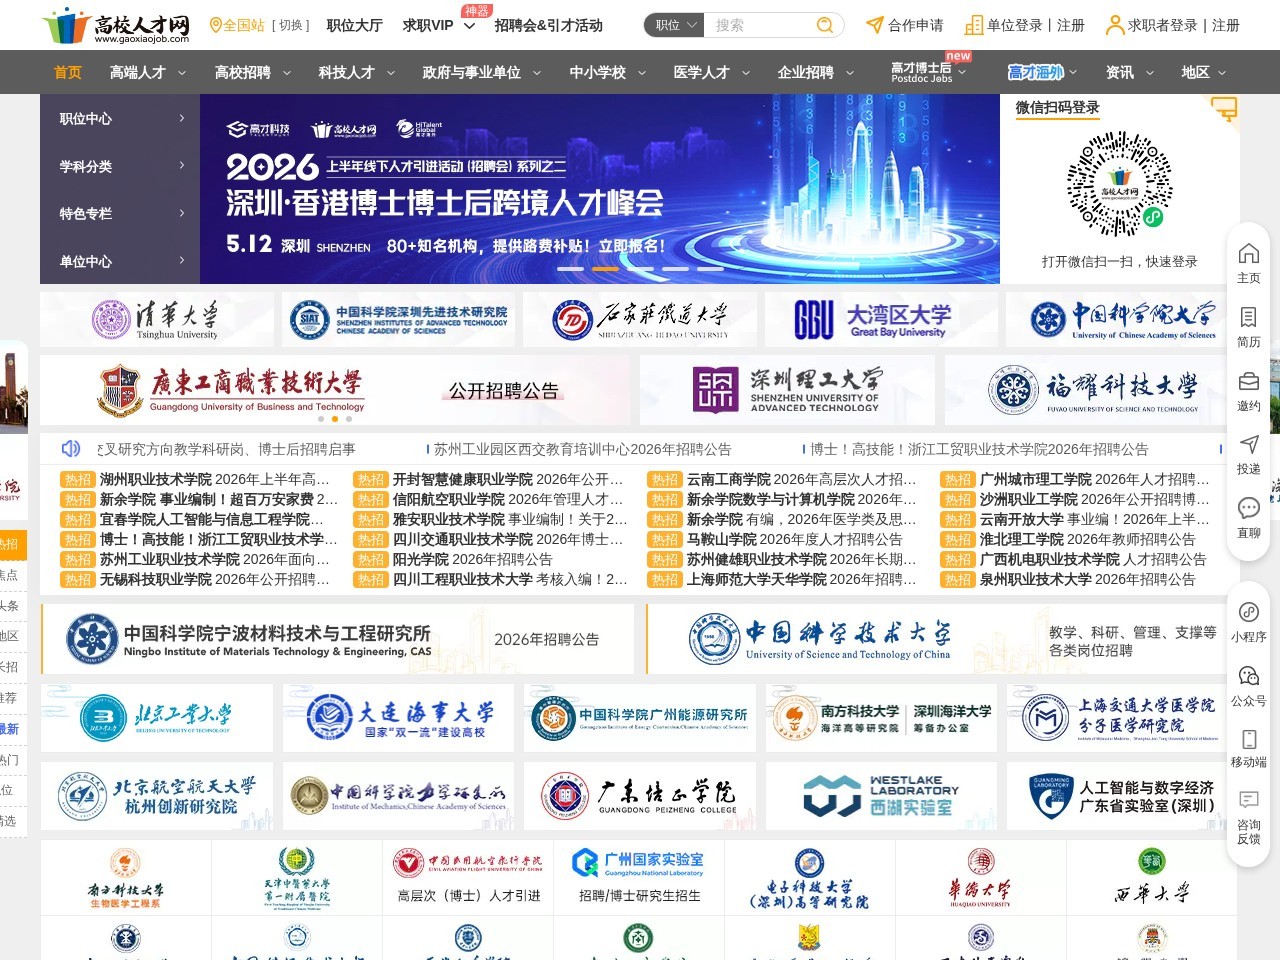The height and width of the screenshot is (960, 1280).
Task: Click the 切换 site switch link
Action: click(291, 25)
